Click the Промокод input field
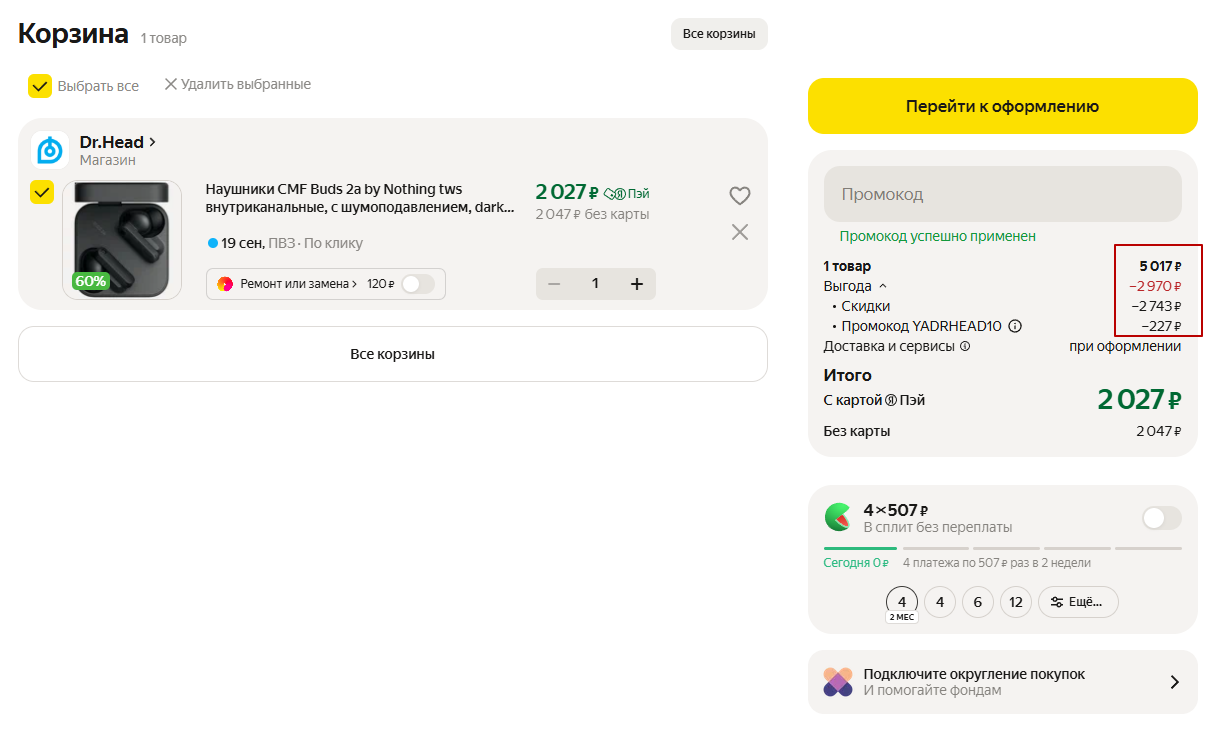The height and width of the screenshot is (733, 1229). (x=1002, y=194)
